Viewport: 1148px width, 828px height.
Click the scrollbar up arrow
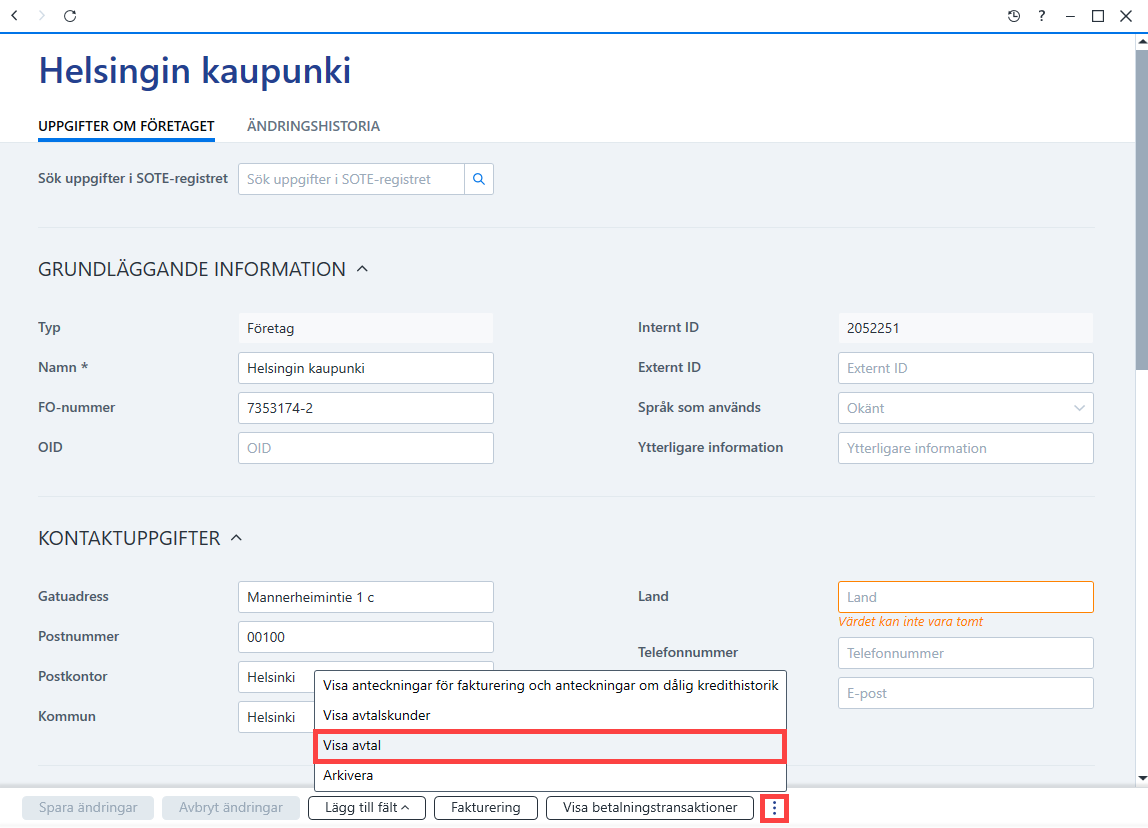click(x=1141, y=42)
